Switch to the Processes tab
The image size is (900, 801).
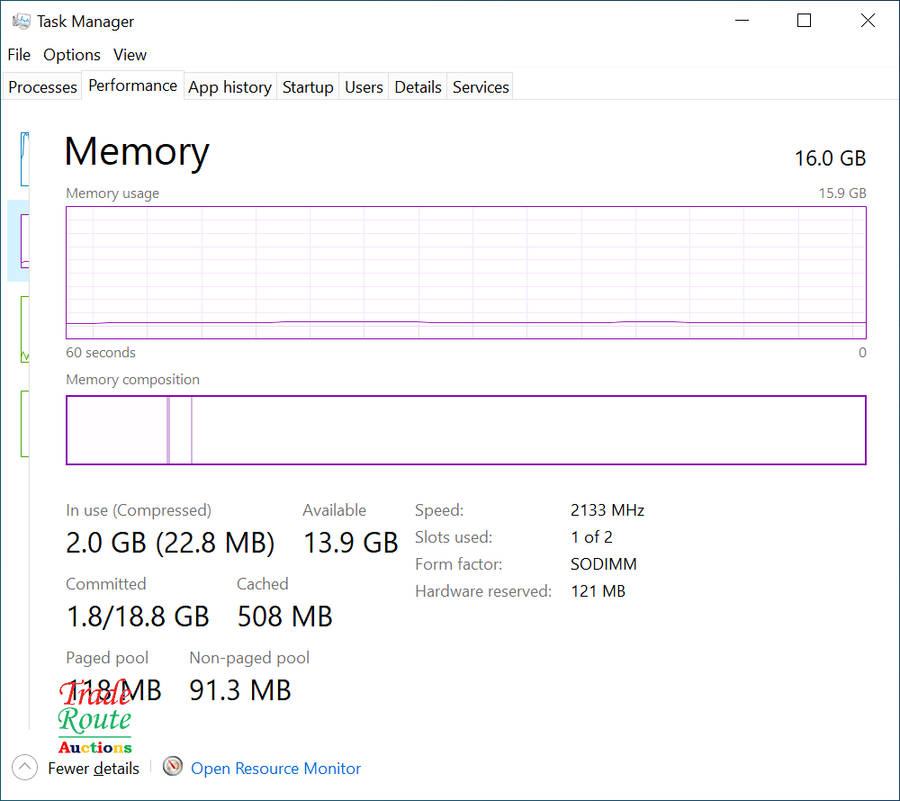[x=43, y=87]
